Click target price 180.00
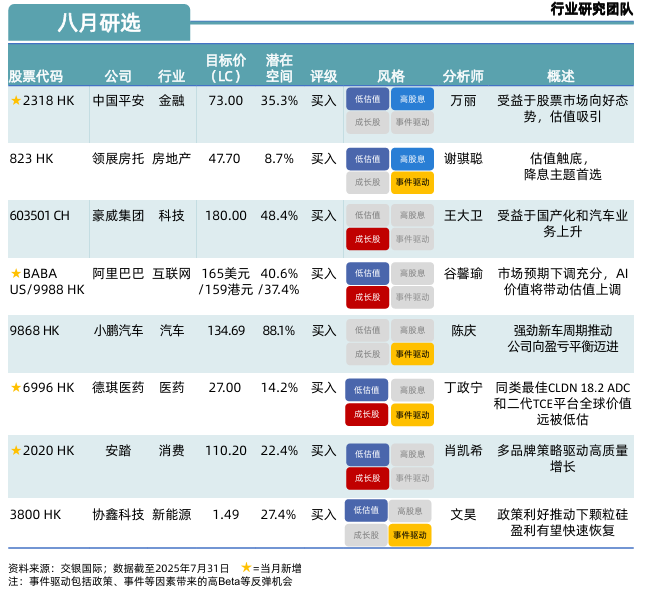 click(226, 216)
